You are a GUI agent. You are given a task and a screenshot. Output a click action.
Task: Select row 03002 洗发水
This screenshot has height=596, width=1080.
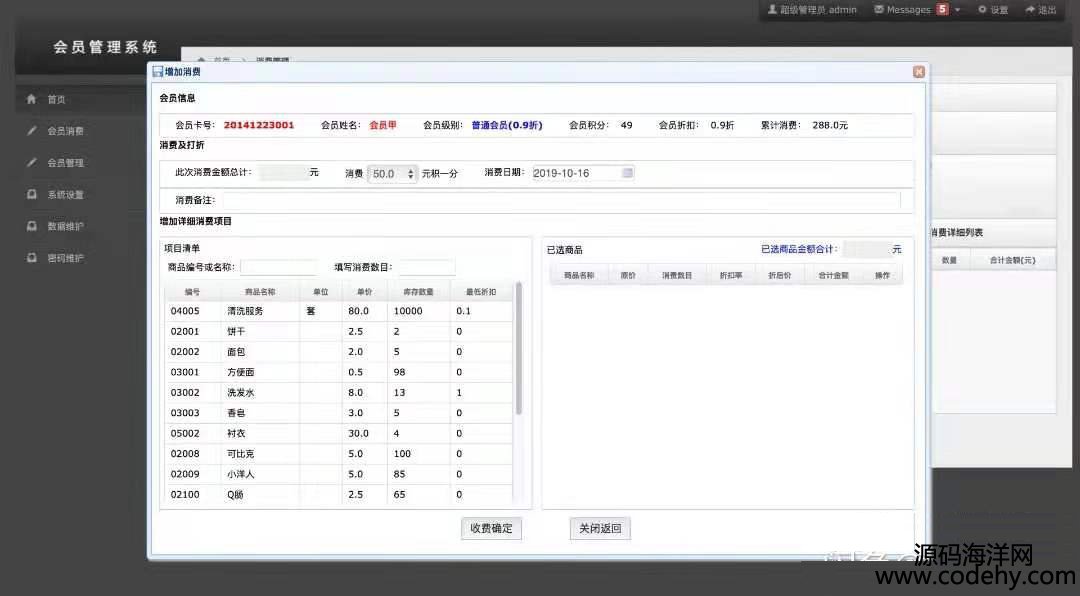(339, 392)
